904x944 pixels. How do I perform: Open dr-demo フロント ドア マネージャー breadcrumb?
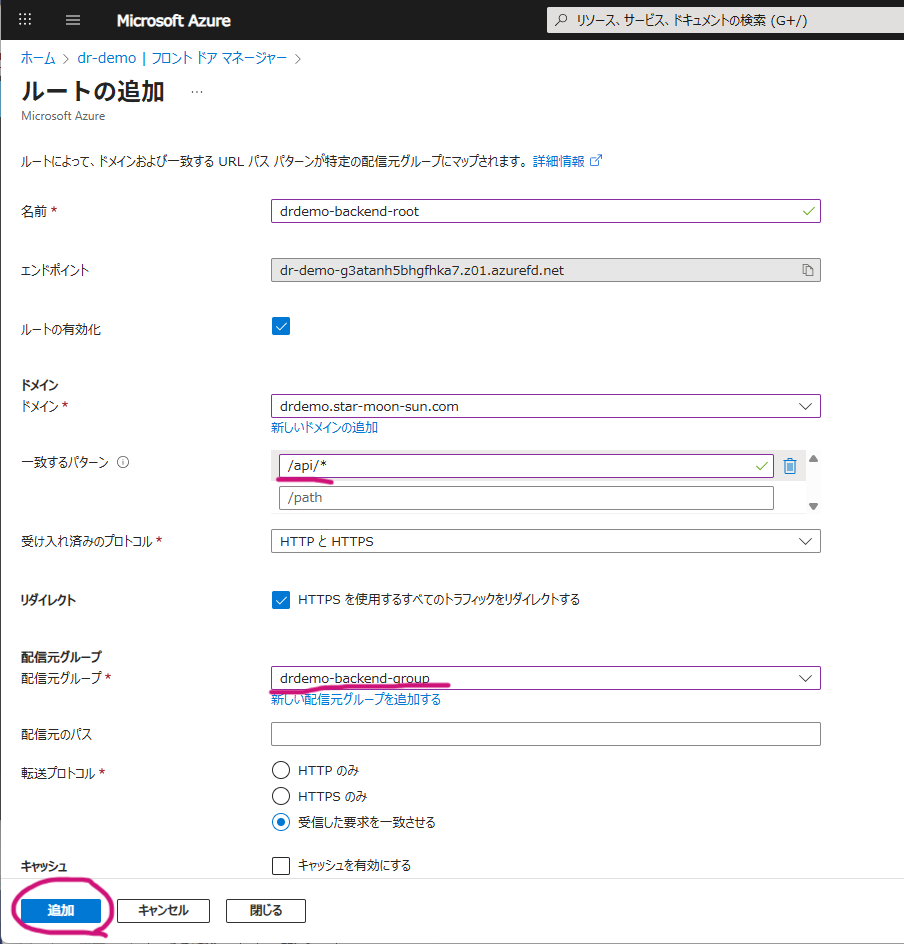182,58
